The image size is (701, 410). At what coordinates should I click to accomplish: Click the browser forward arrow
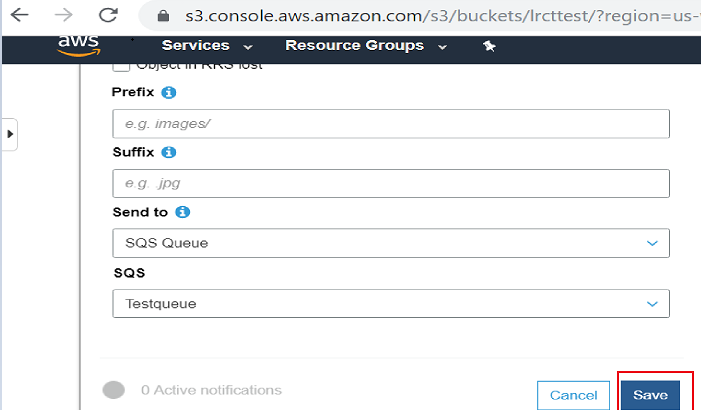pyautogui.click(x=63, y=17)
